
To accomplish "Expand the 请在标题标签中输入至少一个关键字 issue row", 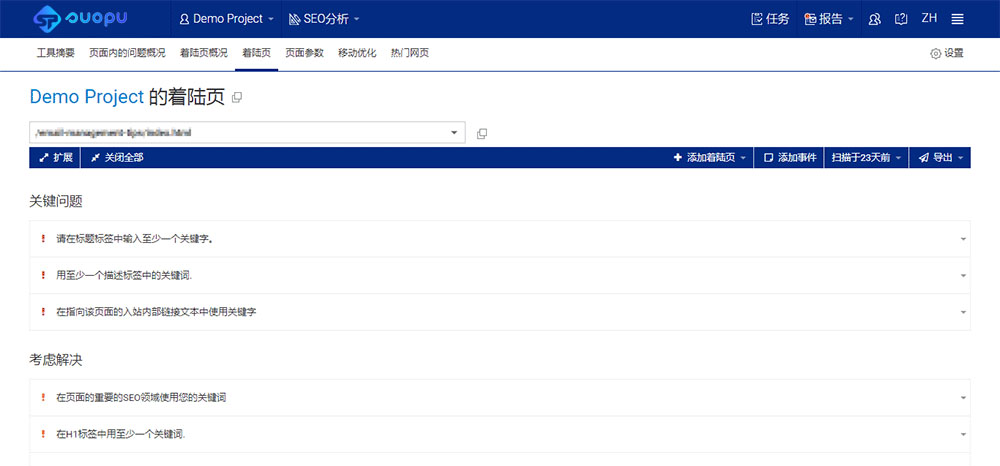I will (x=500, y=239).
